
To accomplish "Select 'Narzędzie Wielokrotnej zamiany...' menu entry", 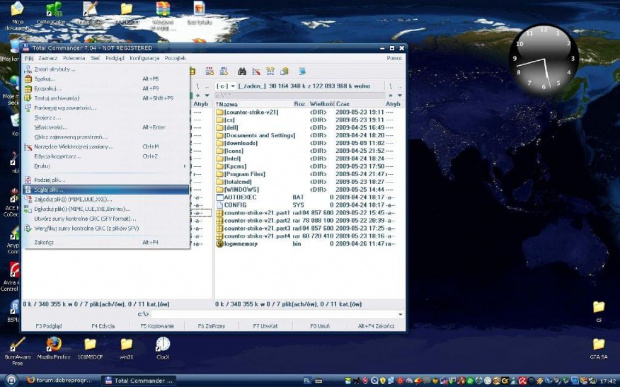I will [106, 147].
